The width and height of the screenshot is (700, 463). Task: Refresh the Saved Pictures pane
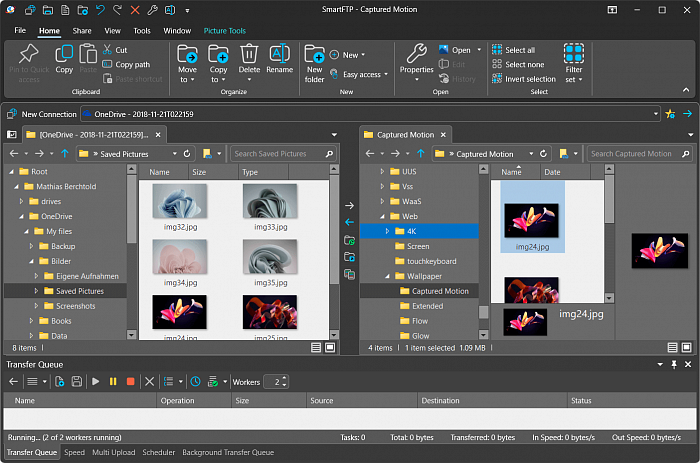click(187, 154)
